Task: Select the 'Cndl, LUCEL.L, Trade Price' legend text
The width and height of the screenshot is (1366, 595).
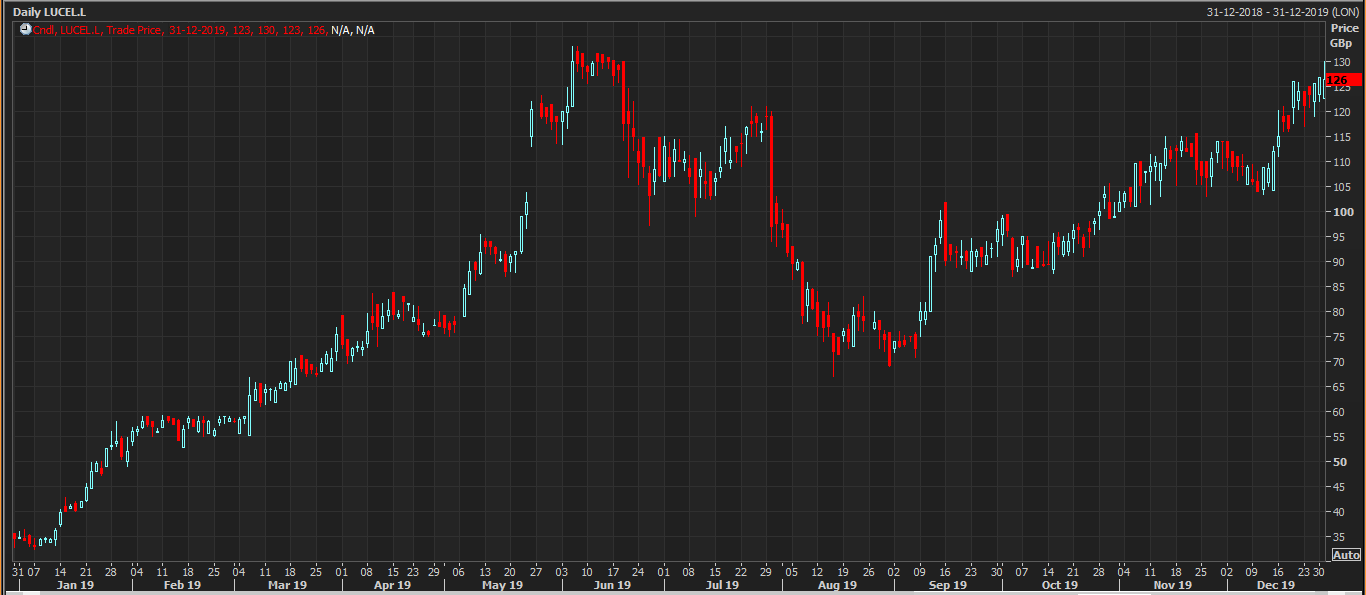Action: click(99, 30)
